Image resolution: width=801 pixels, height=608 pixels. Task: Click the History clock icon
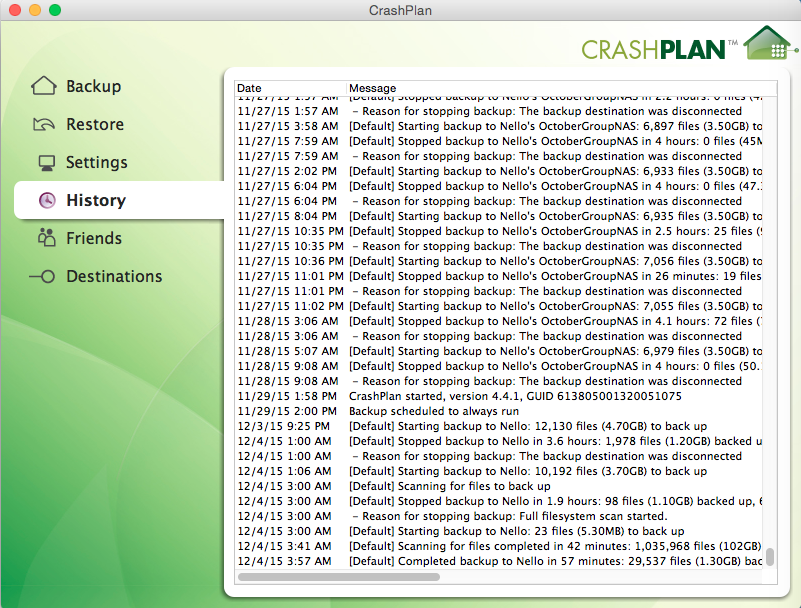[47, 200]
